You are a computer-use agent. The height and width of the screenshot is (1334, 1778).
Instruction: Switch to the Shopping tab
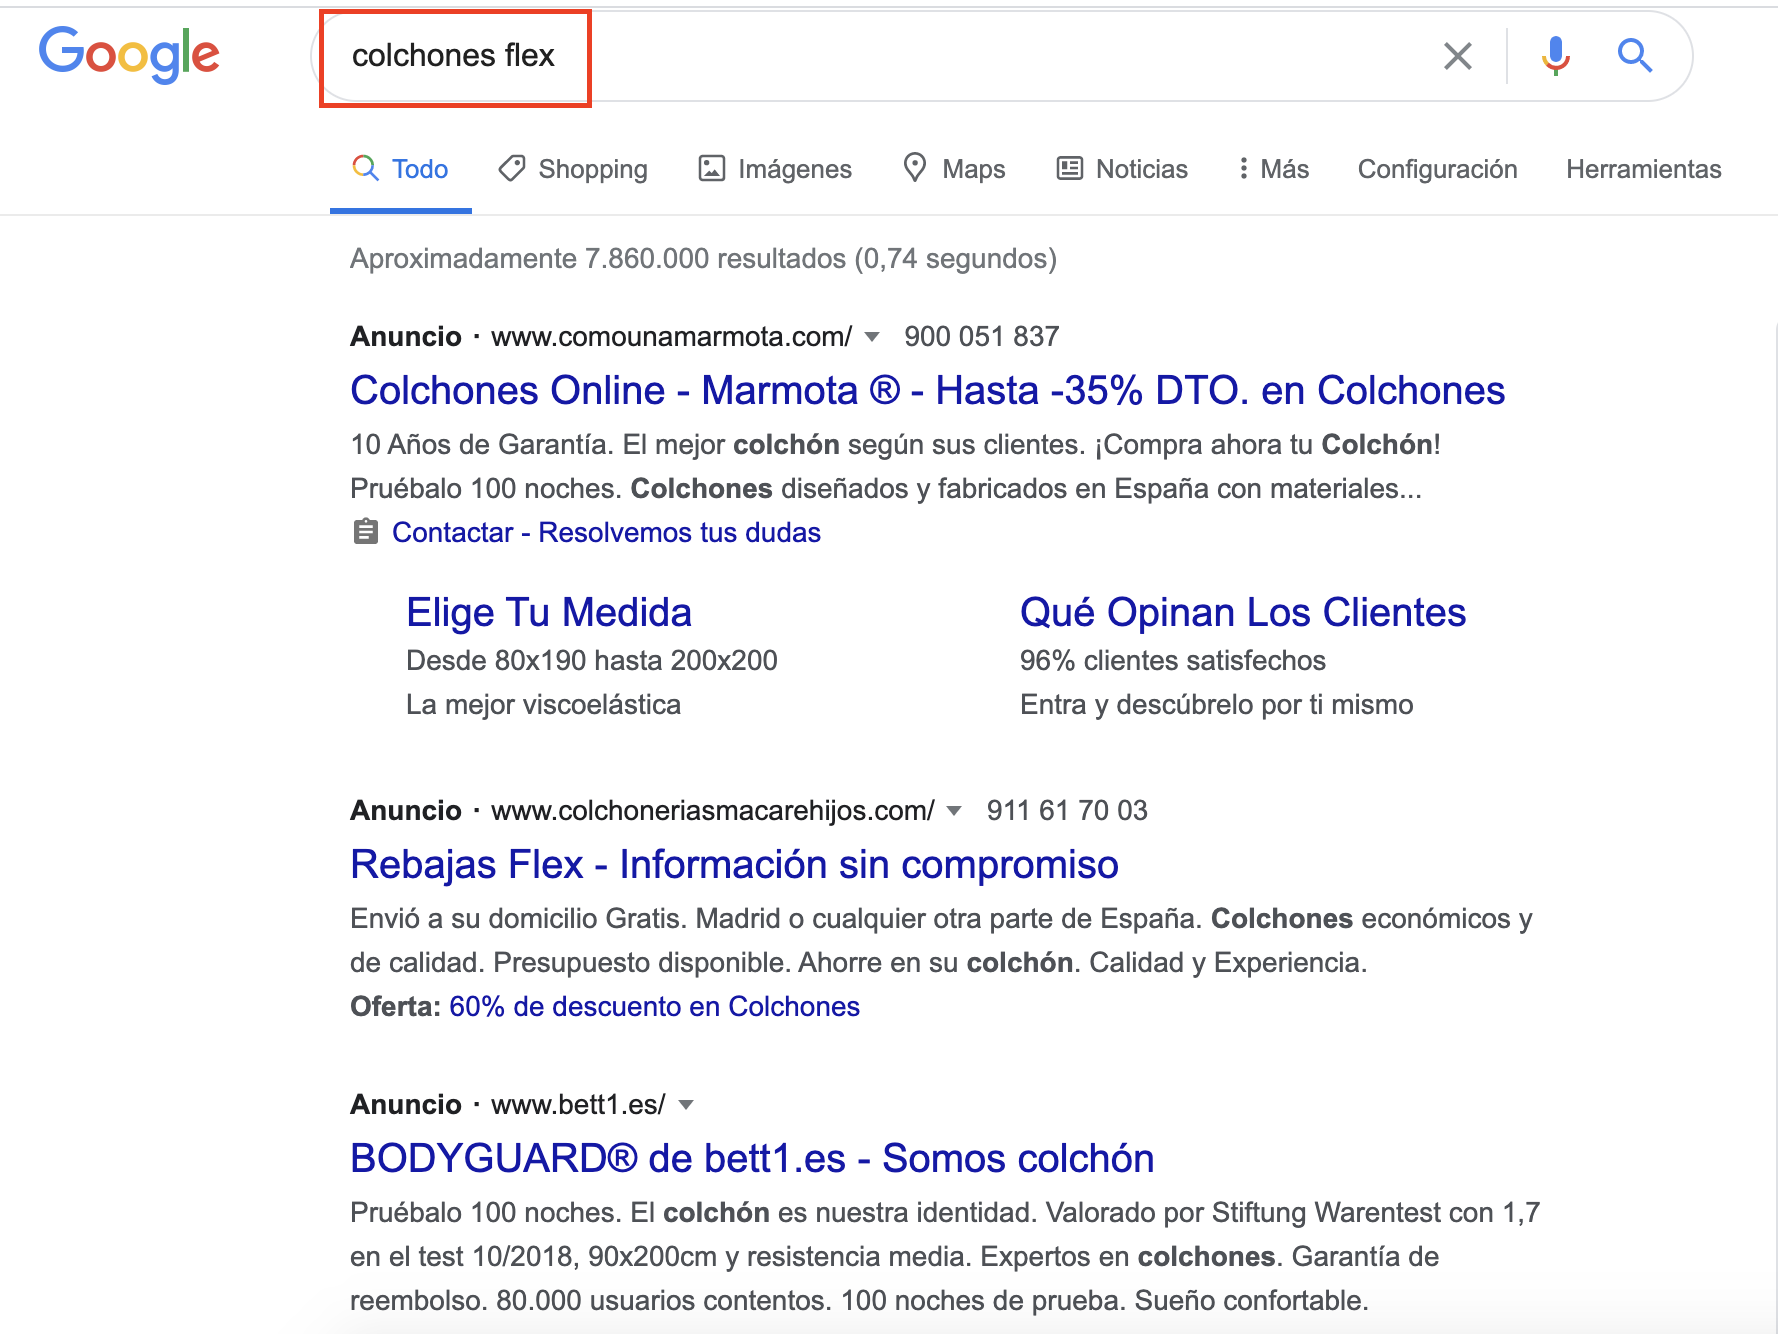click(573, 169)
